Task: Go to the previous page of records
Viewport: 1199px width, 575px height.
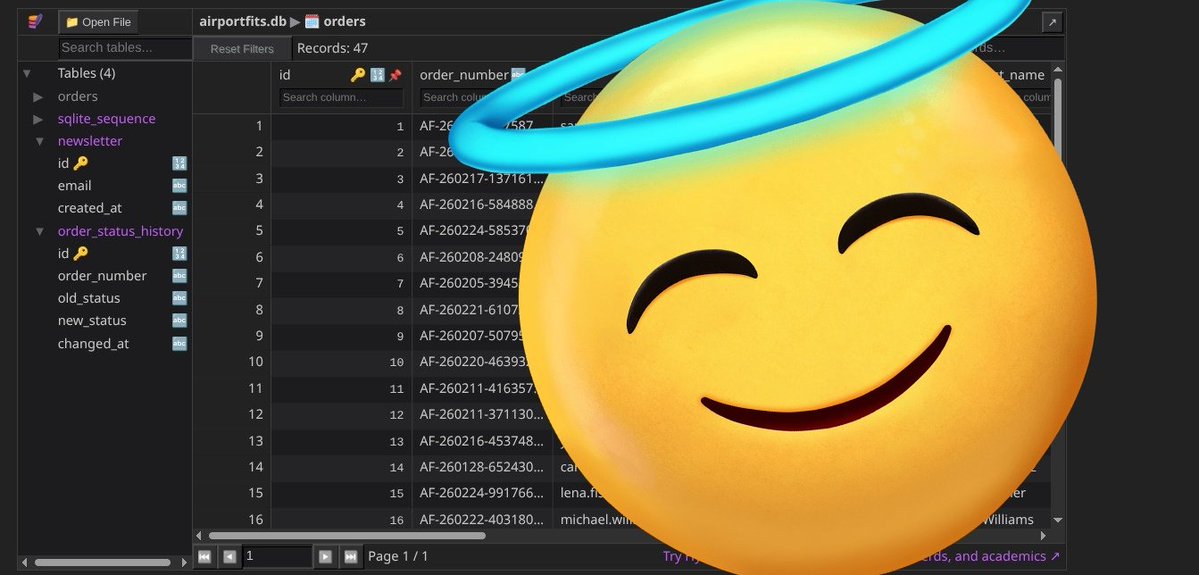Action: [x=229, y=557]
